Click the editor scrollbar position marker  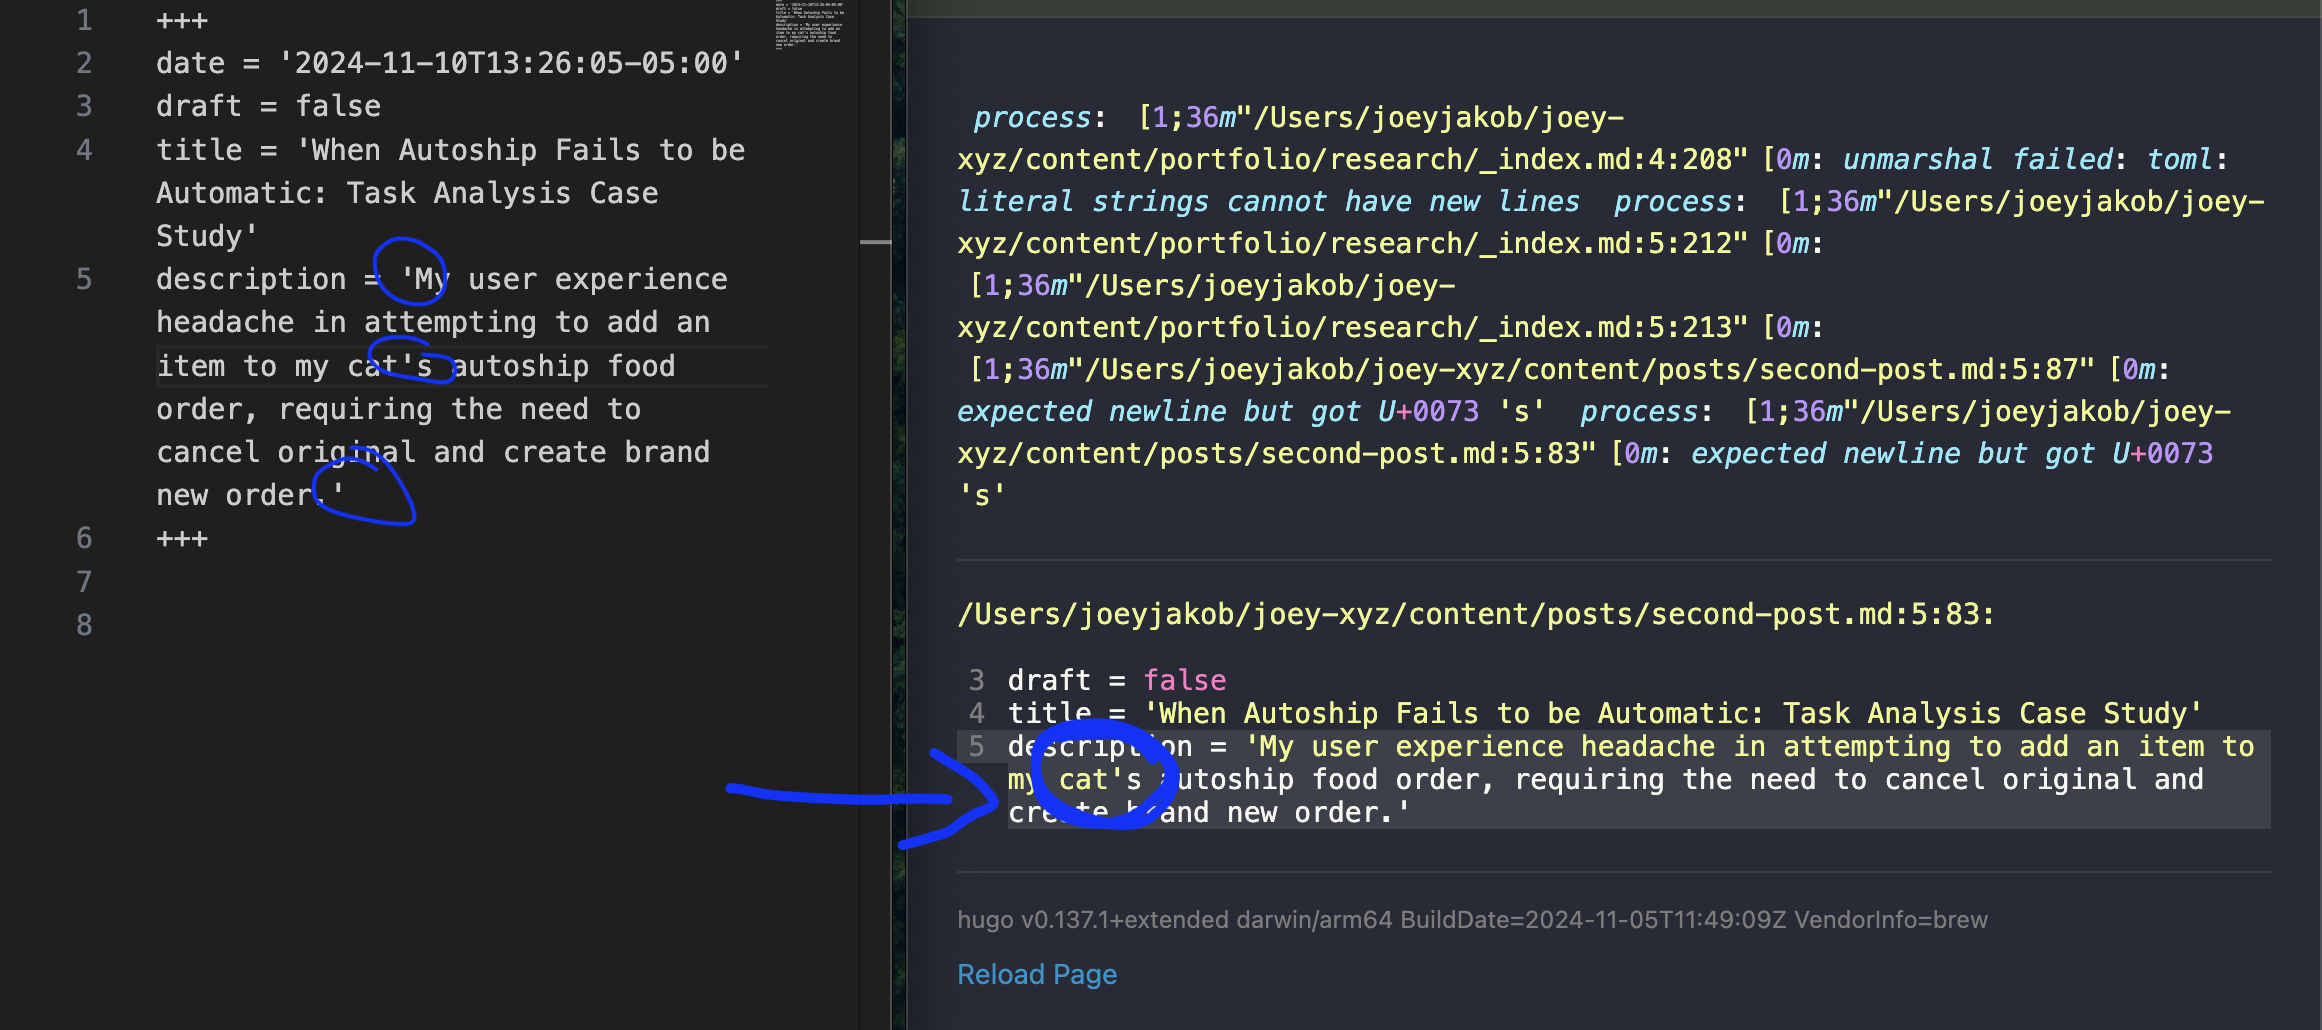[875, 242]
